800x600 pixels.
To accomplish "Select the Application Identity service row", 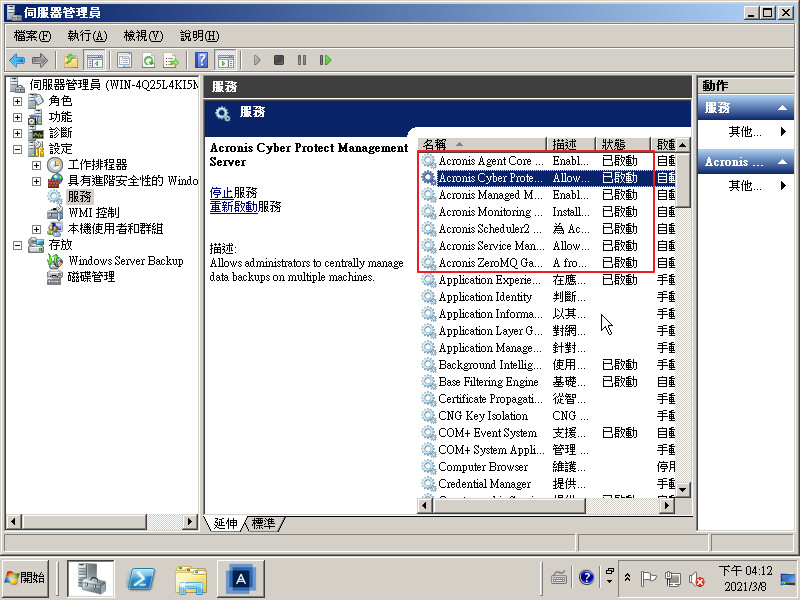I will click(x=547, y=297).
